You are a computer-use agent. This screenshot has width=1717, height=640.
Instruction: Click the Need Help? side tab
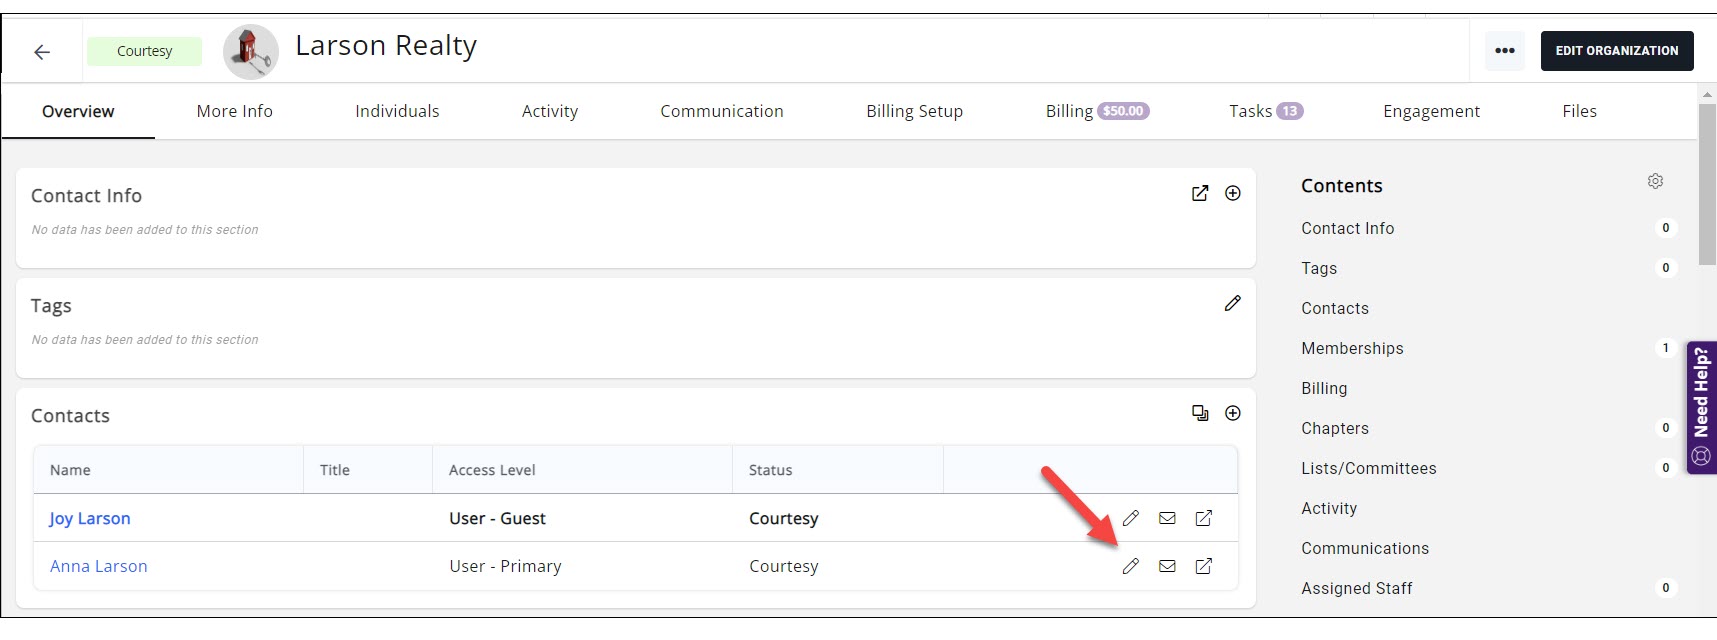pos(1701,407)
